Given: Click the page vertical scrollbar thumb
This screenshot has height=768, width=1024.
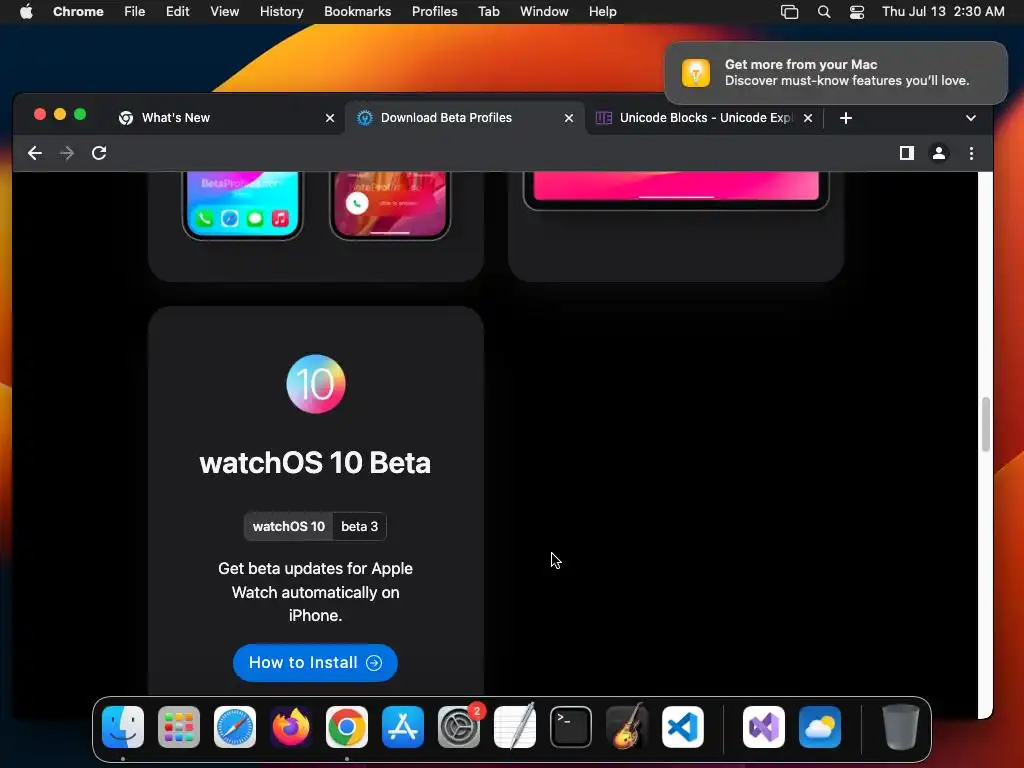Looking at the screenshot, I should point(985,424).
